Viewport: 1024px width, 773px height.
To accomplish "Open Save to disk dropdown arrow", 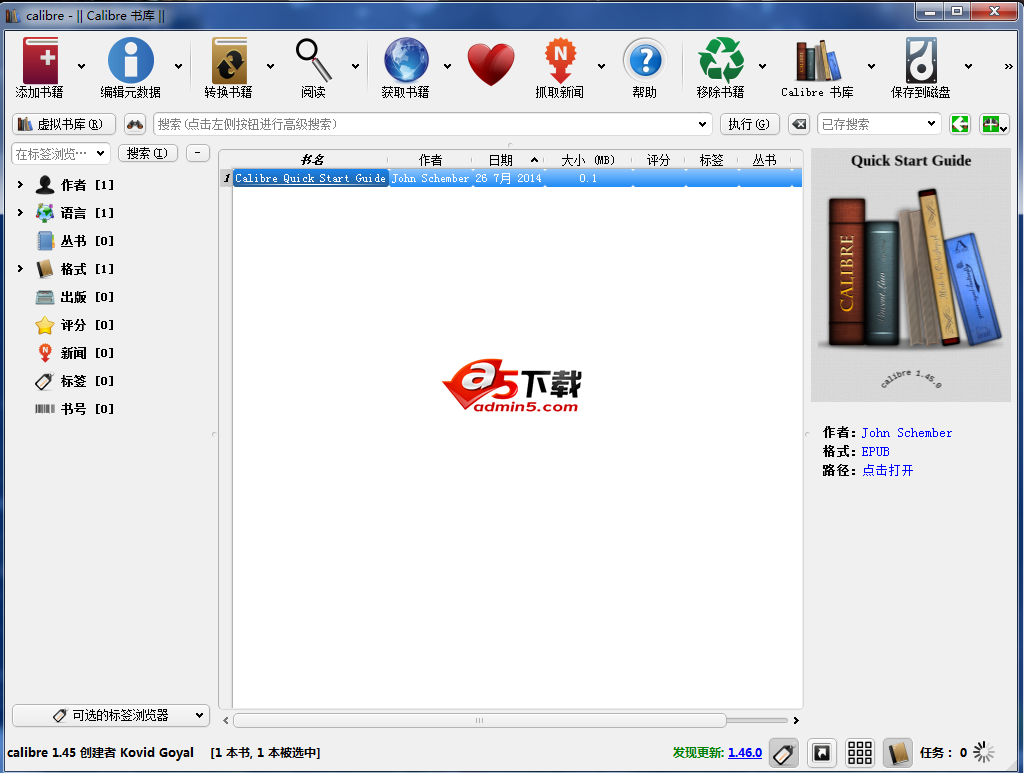I will coord(968,66).
